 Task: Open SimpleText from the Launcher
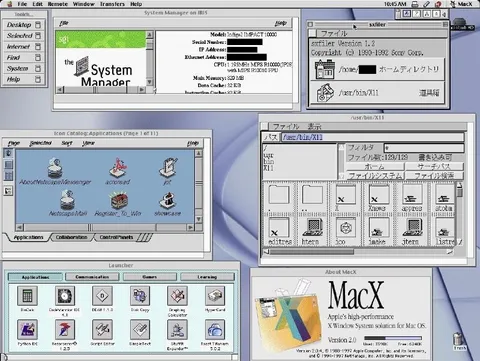[x=140, y=329]
